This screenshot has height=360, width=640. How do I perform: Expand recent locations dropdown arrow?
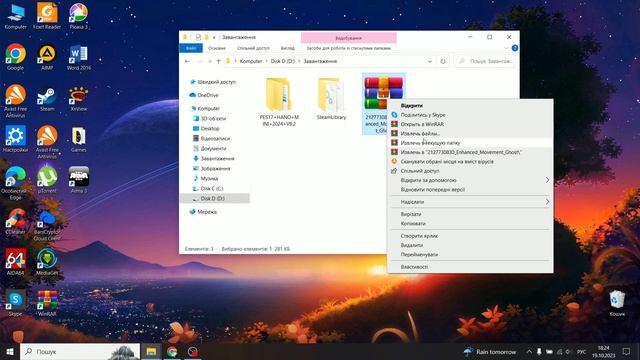[x=210, y=61]
